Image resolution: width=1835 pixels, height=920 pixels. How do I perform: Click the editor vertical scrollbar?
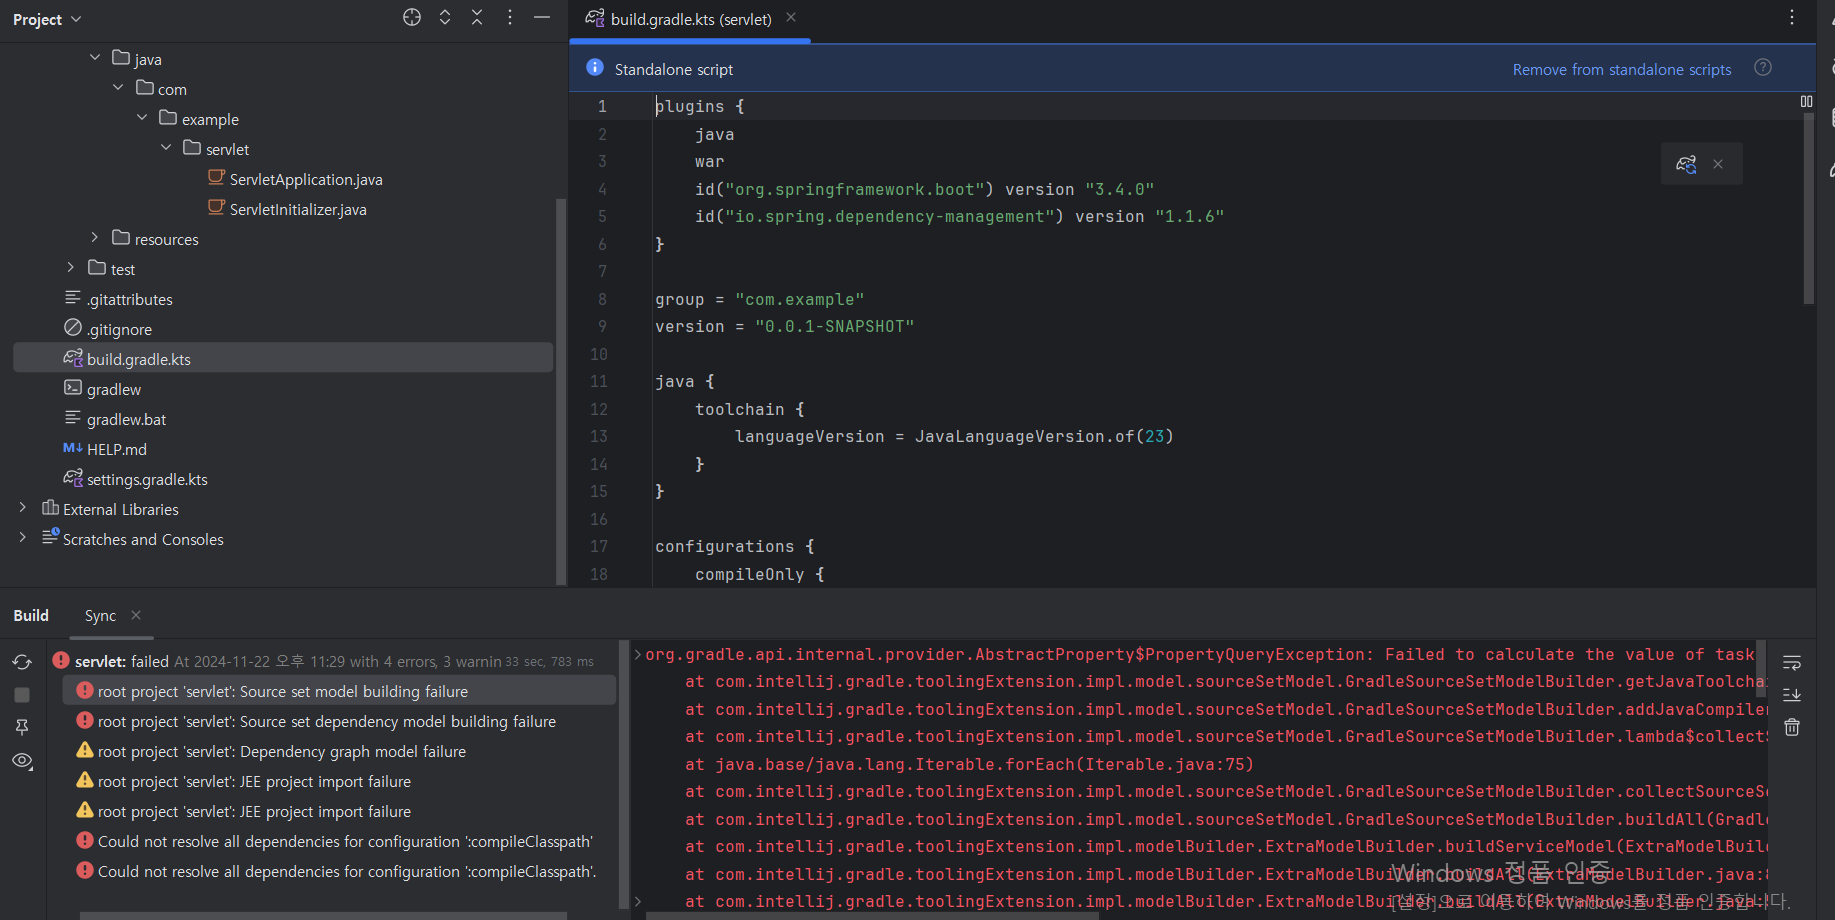tap(1808, 208)
